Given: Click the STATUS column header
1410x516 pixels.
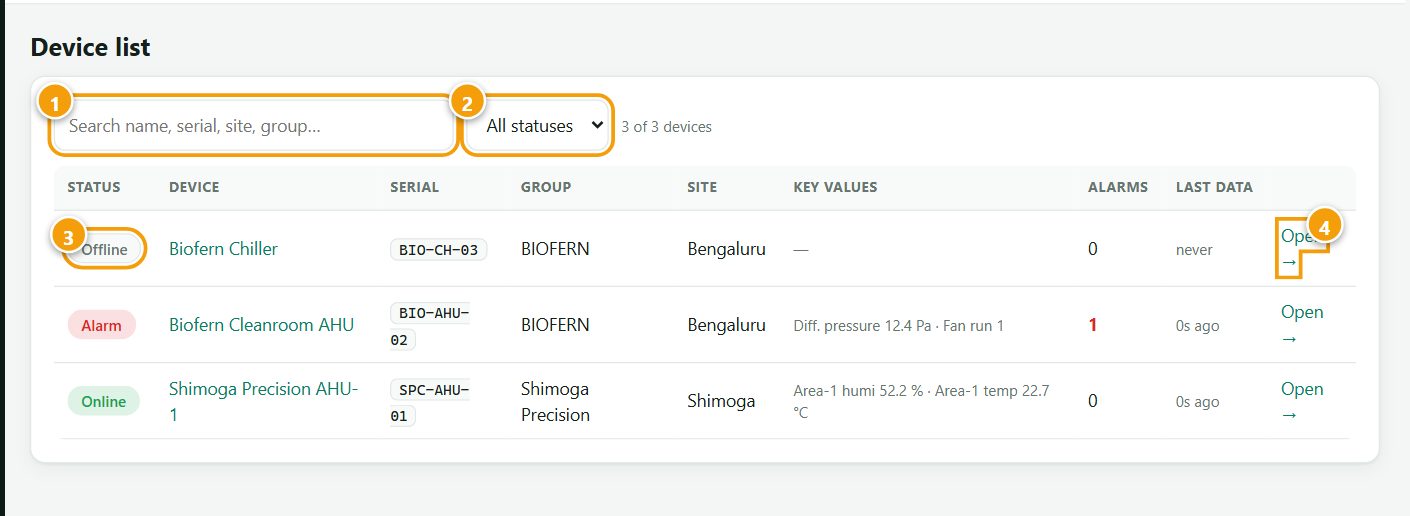Looking at the screenshot, I should [x=94, y=187].
